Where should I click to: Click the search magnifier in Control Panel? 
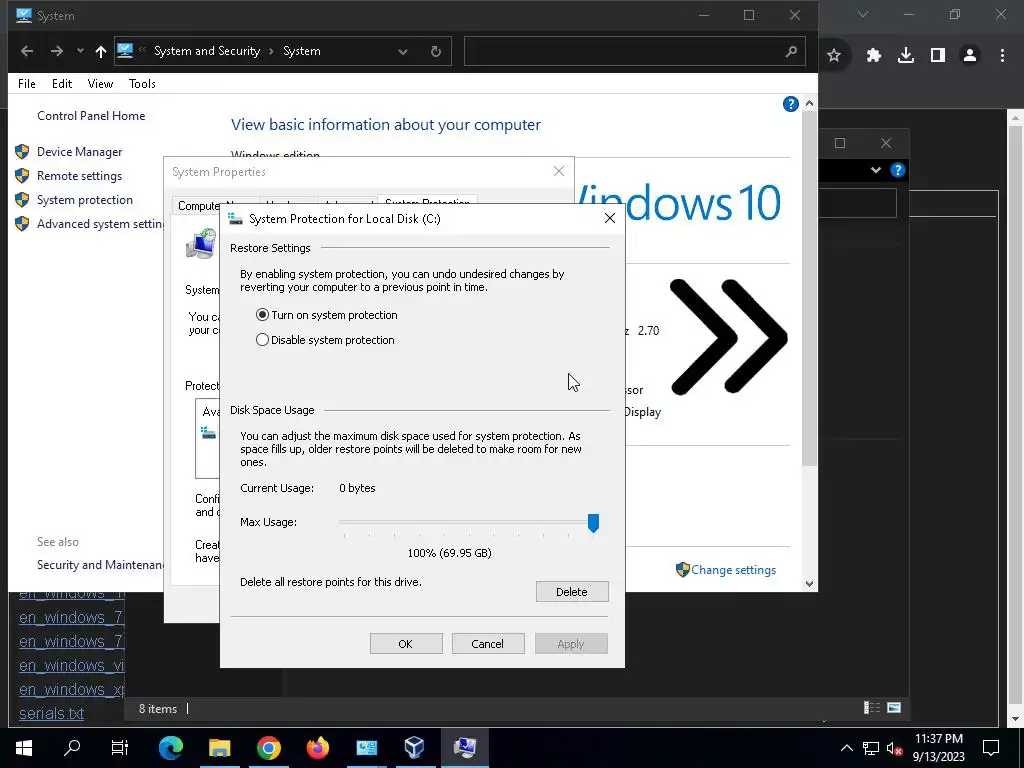[x=791, y=52]
